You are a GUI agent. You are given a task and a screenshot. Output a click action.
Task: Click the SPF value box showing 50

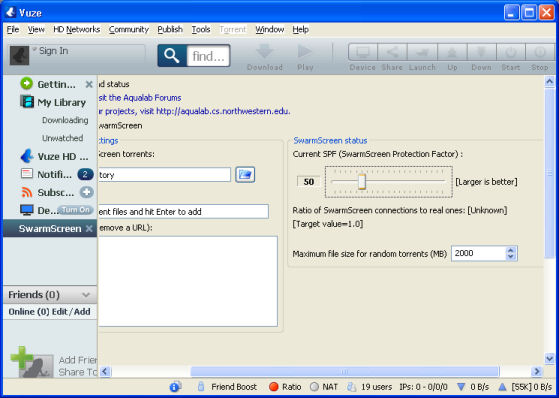pyautogui.click(x=308, y=182)
